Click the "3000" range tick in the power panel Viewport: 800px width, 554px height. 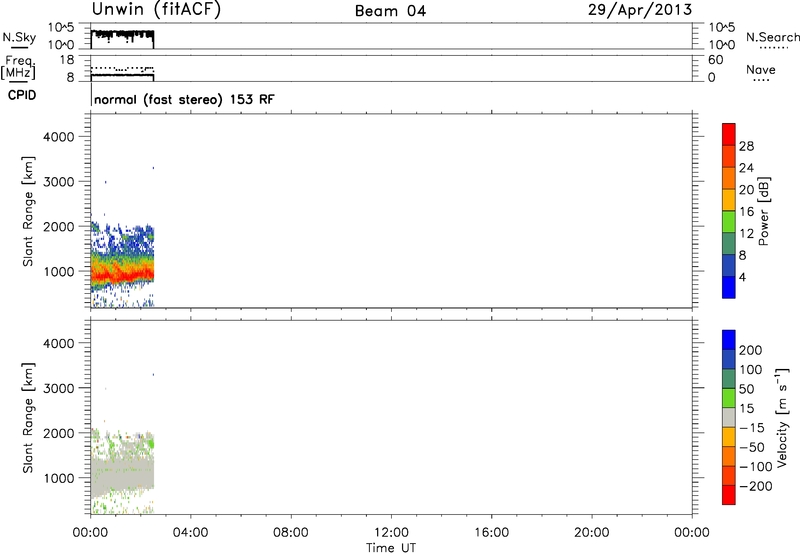[x=59, y=182]
